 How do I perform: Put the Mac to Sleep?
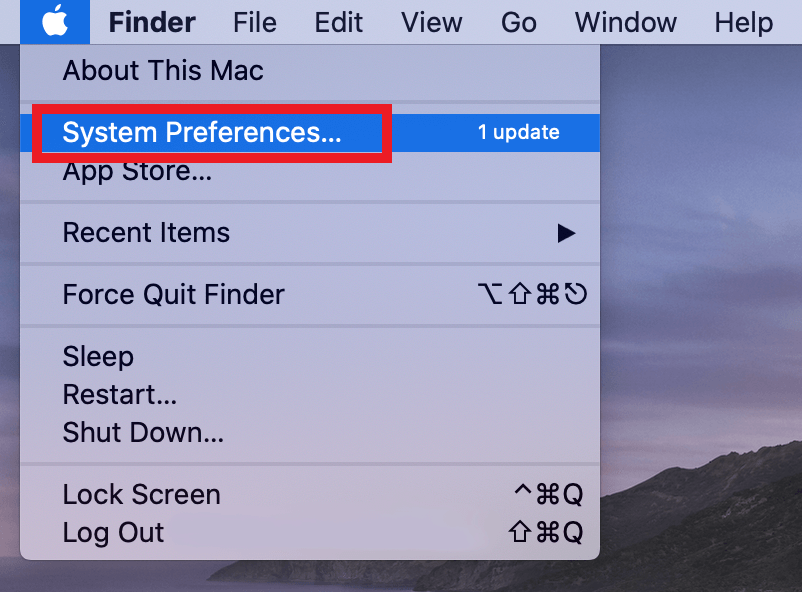[x=95, y=356]
